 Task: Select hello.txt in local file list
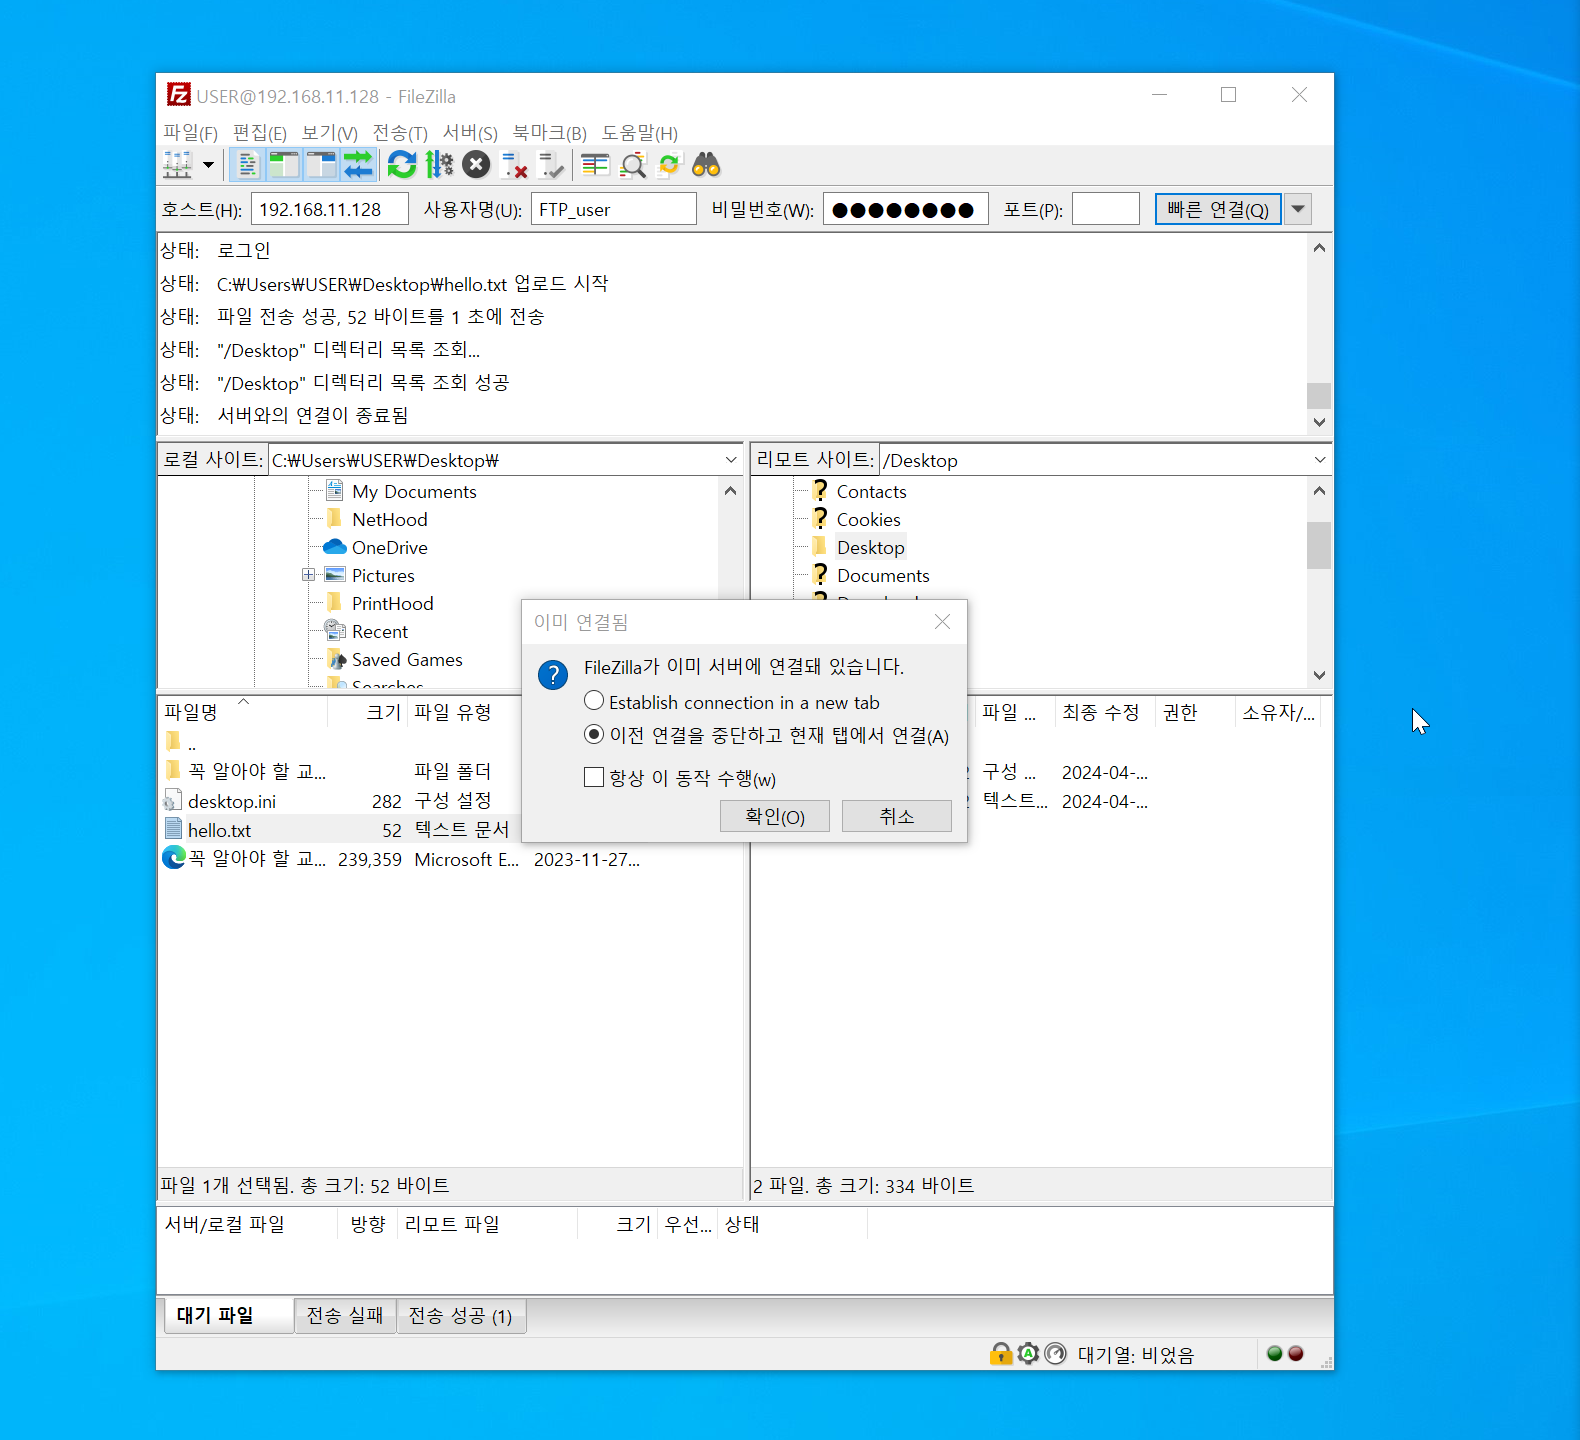(x=219, y=830)
